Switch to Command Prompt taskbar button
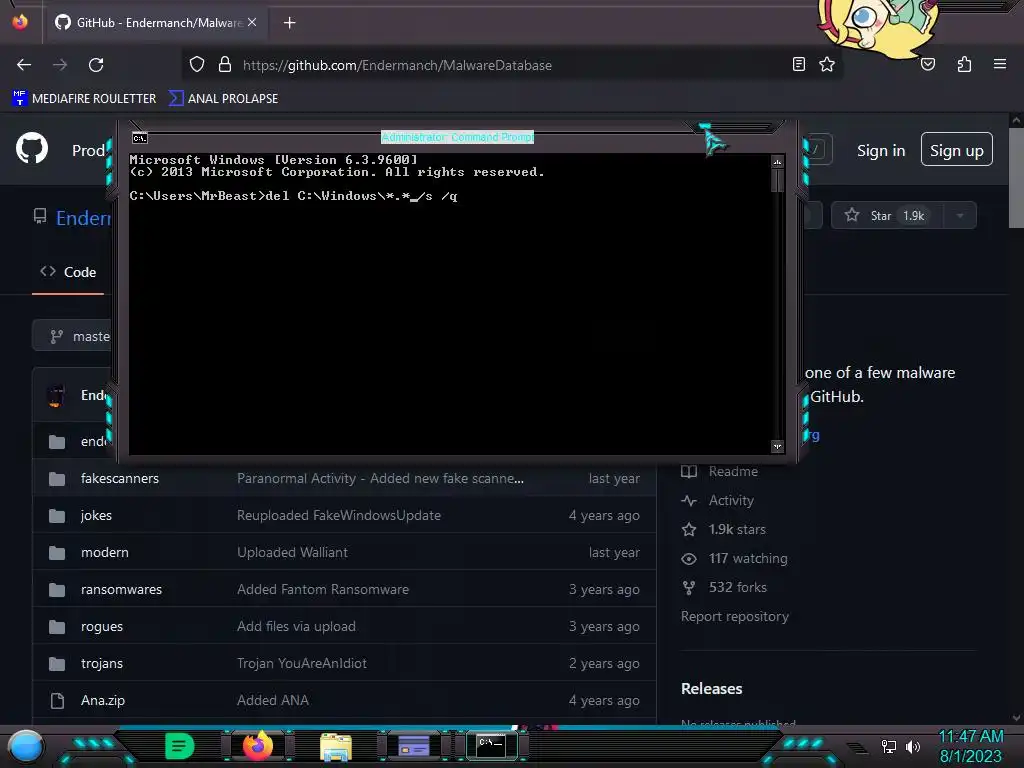The width and height of the screenshot is (1024, 768). tap(491, 745)
